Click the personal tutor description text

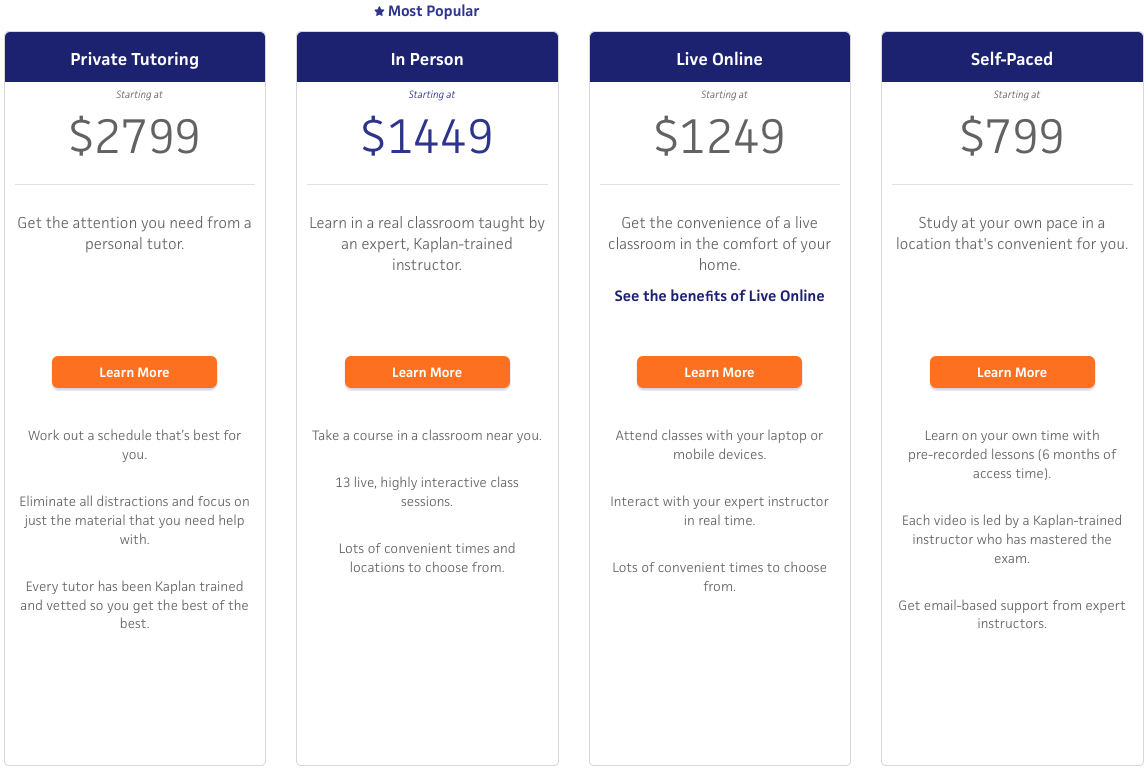134,233
